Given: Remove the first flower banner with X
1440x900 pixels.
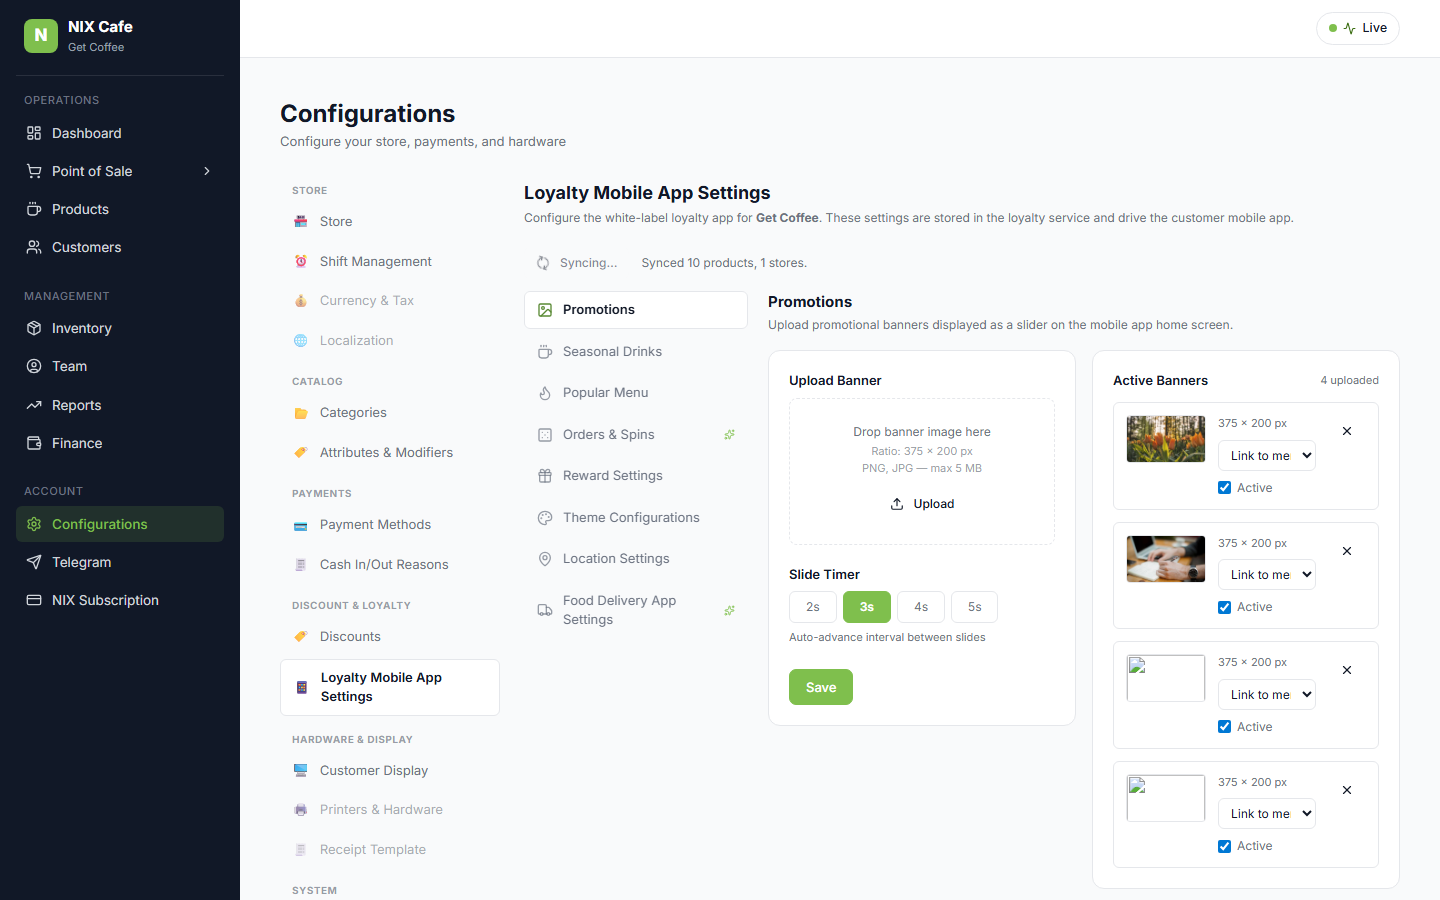Looking at the screenshot, I should pyautogui.click(x=1347, y=431).
